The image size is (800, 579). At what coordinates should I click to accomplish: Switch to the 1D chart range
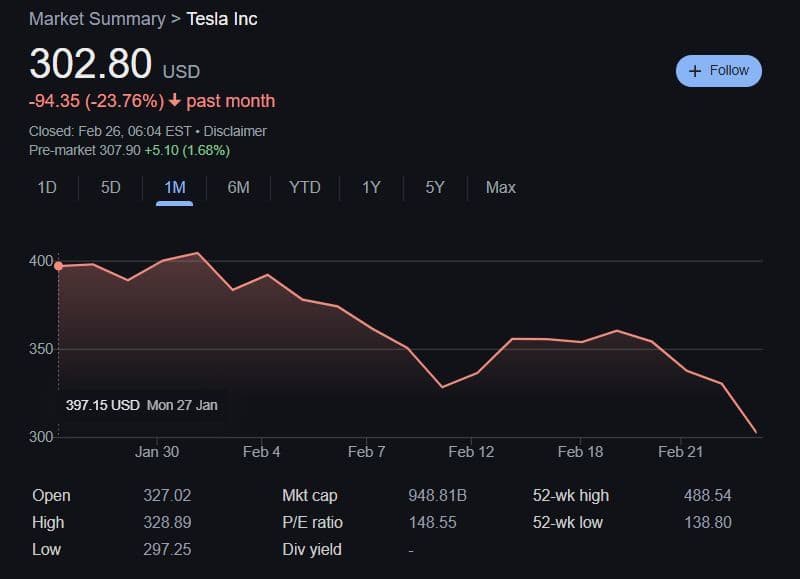click(x=47, y=187)
